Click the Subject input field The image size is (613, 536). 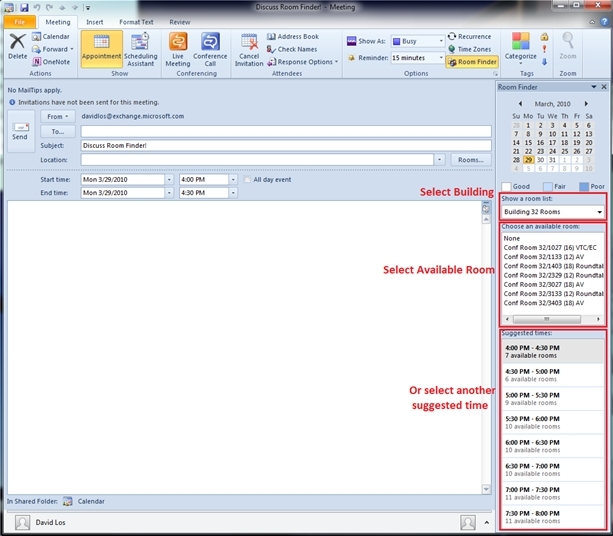(286, 145)
